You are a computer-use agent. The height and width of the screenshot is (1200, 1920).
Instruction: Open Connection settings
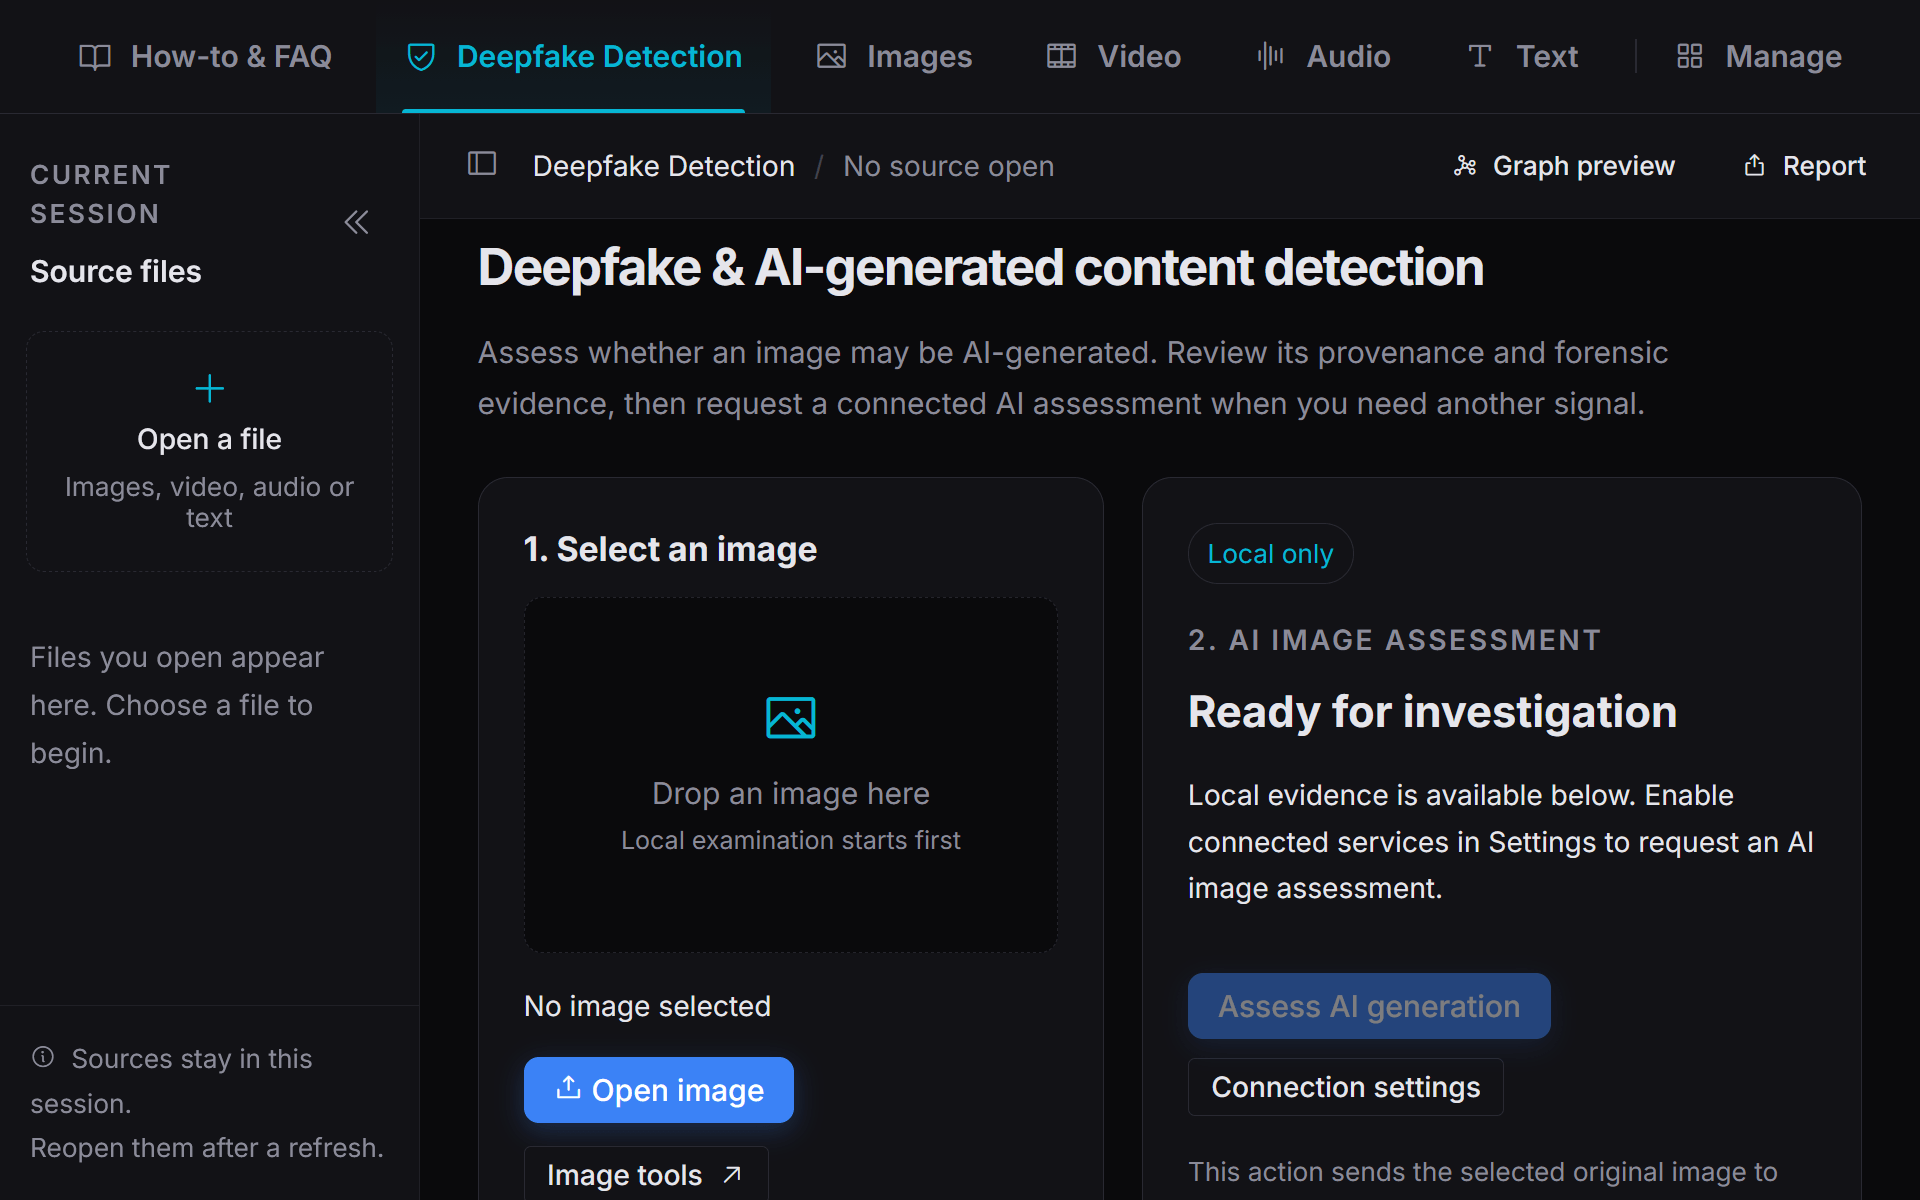[1345, 1087]
